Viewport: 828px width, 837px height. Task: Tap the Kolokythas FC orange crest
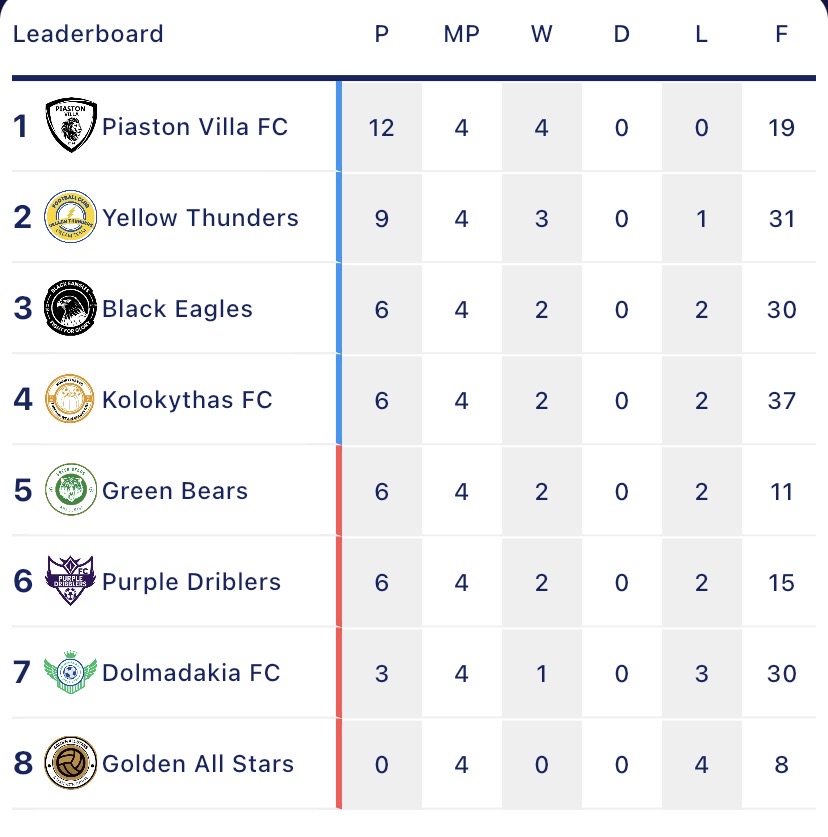[70, 399]
